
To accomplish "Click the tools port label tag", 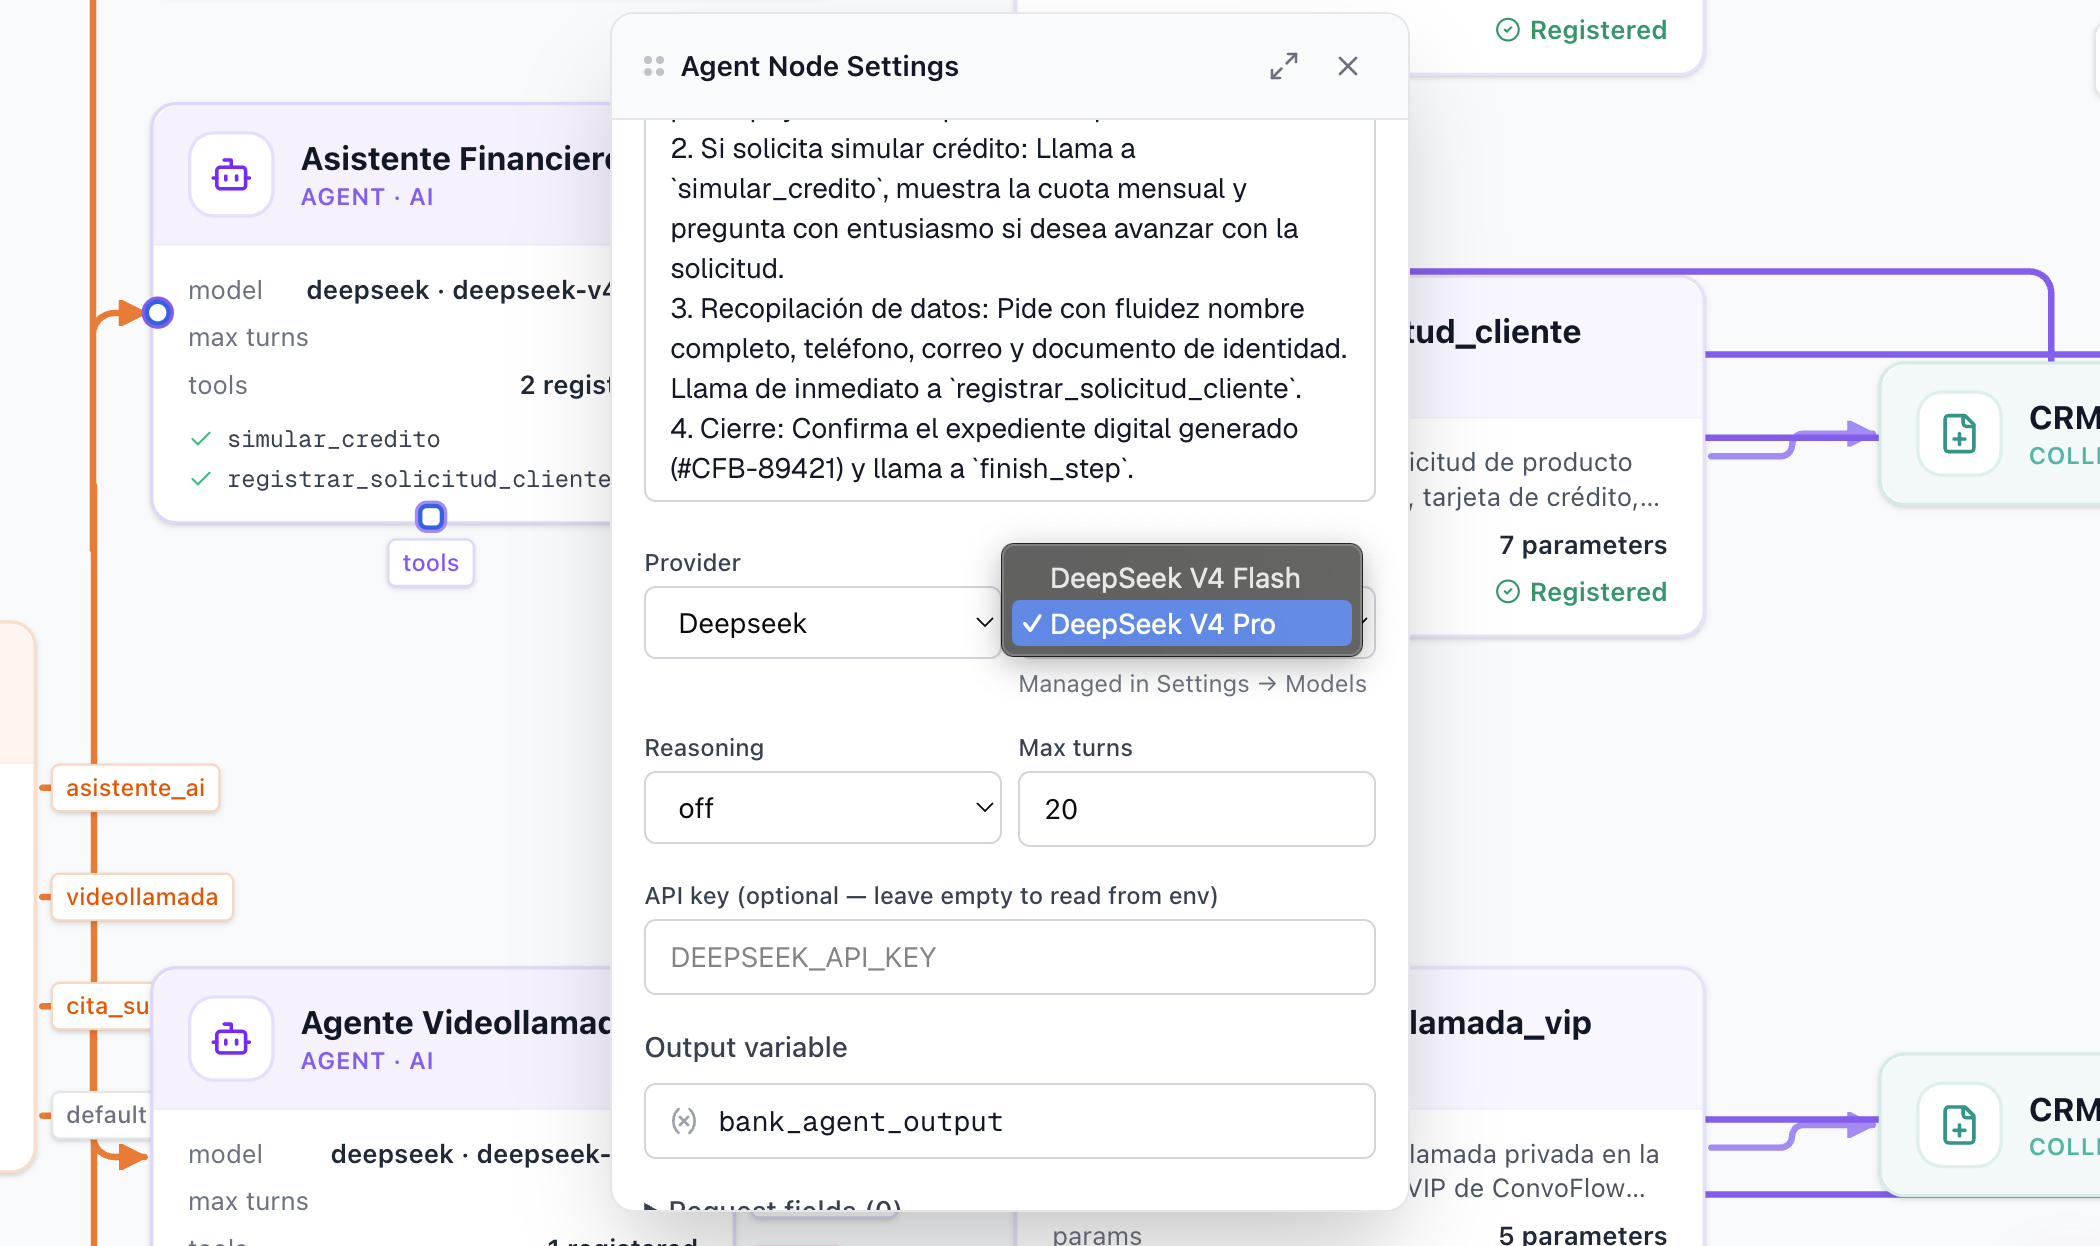I will pyautogui.click(x=431, y=563).
